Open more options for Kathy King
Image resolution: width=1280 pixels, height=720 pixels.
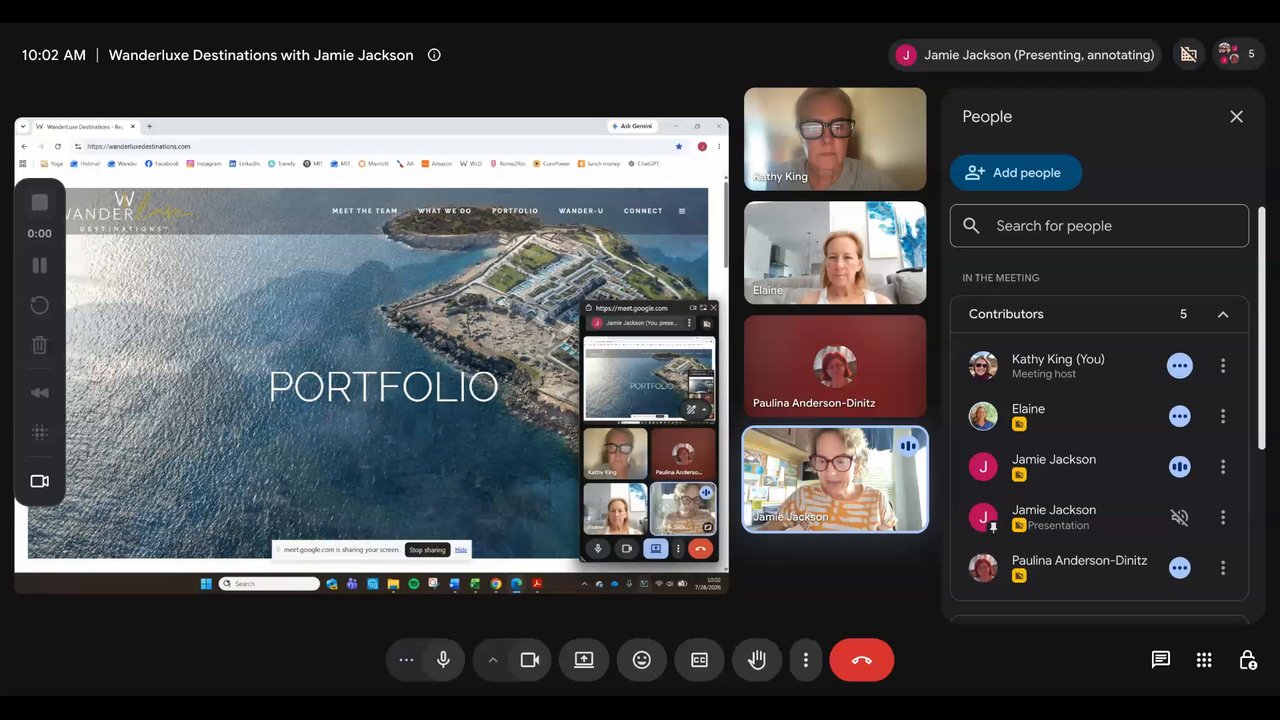tap(1222, 366)
